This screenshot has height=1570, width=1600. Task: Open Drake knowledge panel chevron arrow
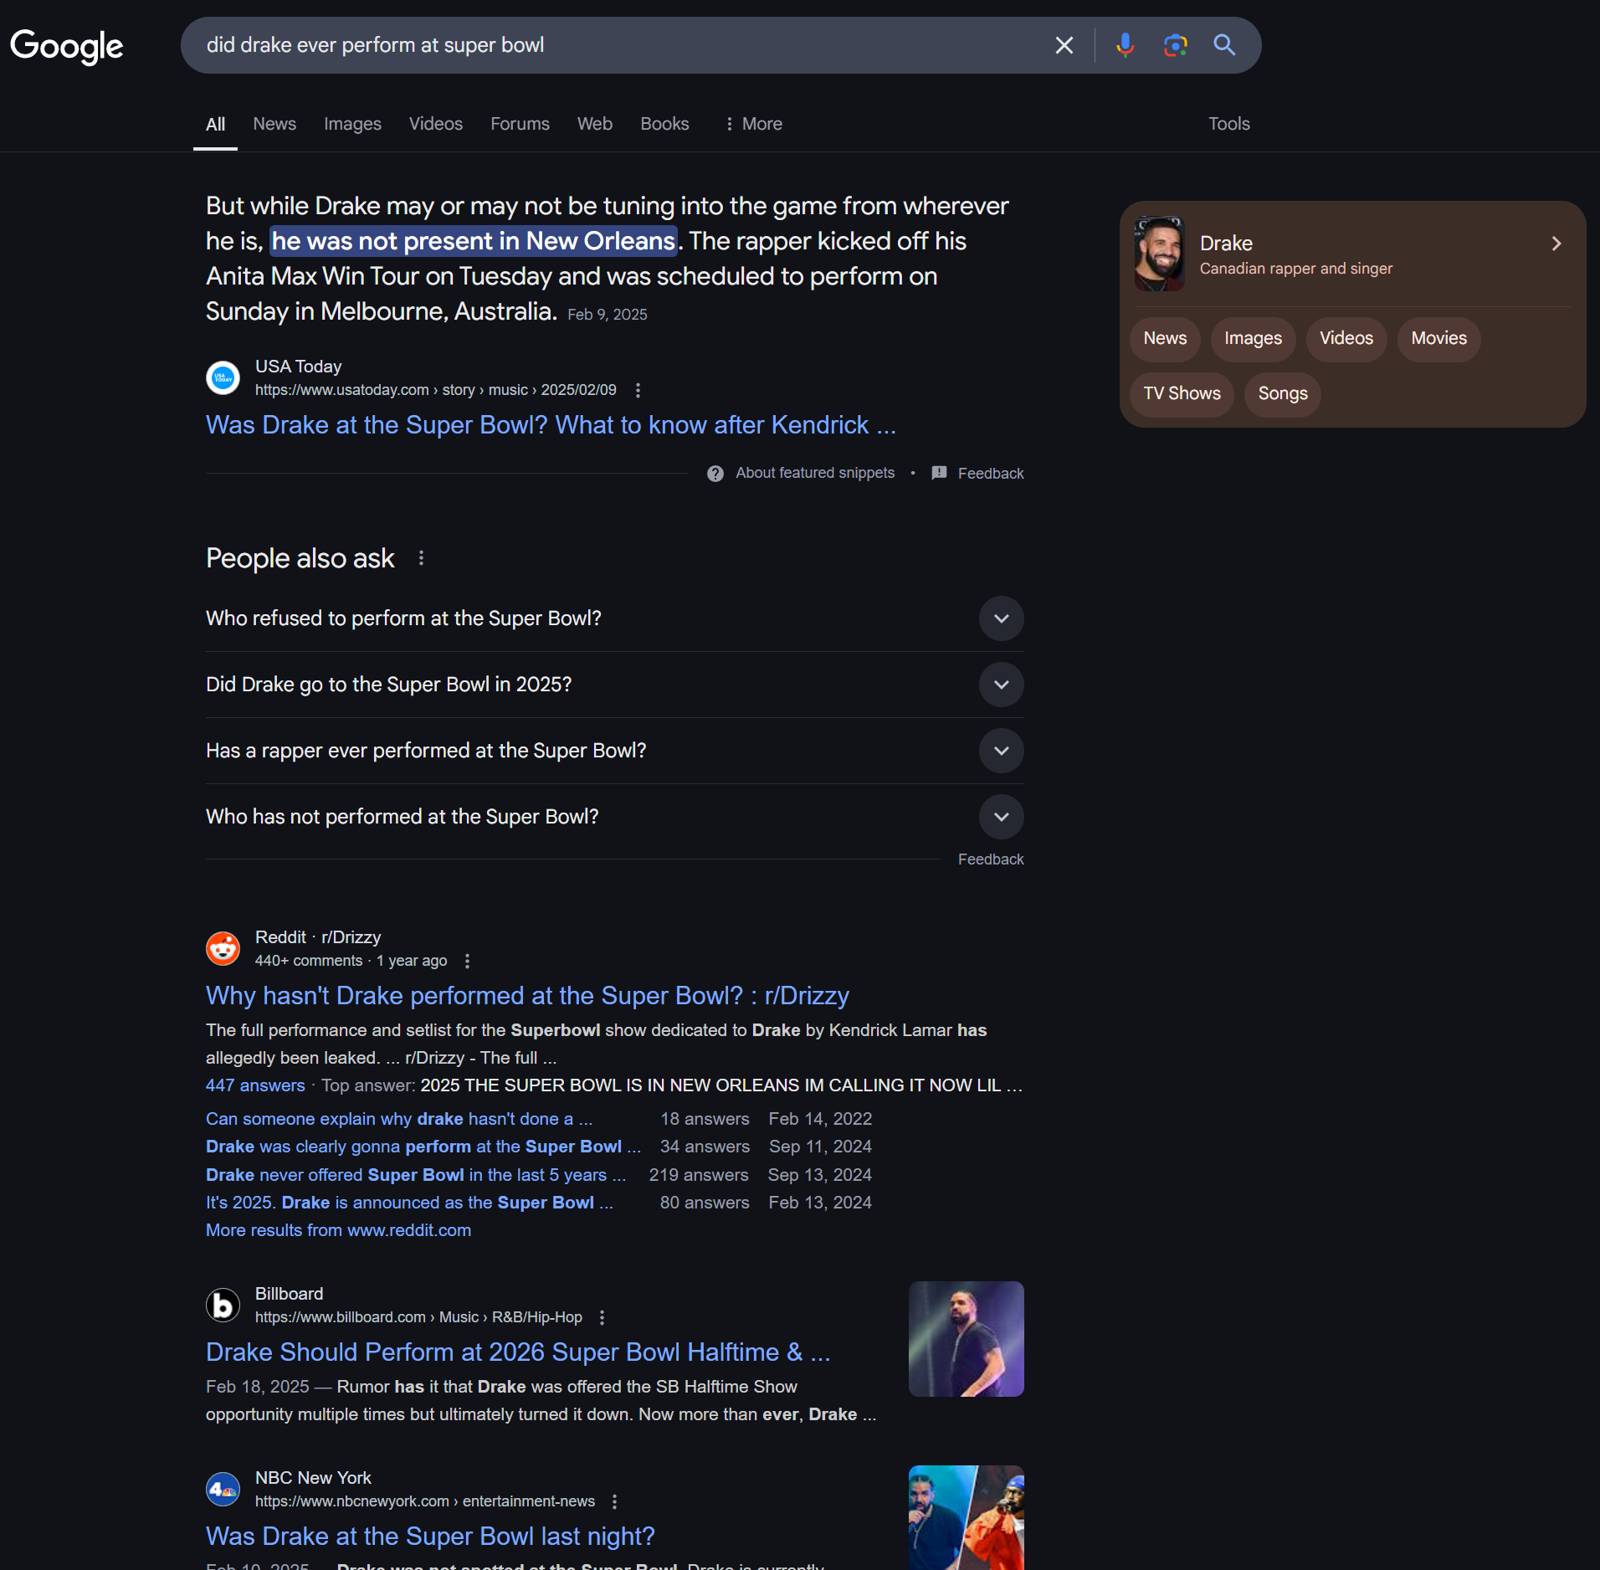[x=1556, y=244]
